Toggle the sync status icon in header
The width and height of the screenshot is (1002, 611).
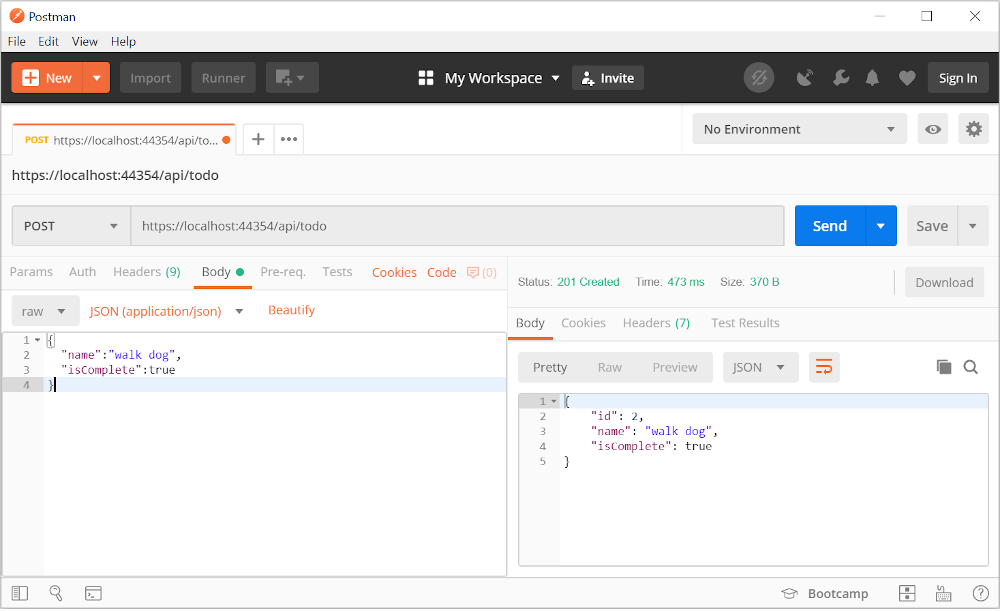pyautogui.click(x=759, y=77)
